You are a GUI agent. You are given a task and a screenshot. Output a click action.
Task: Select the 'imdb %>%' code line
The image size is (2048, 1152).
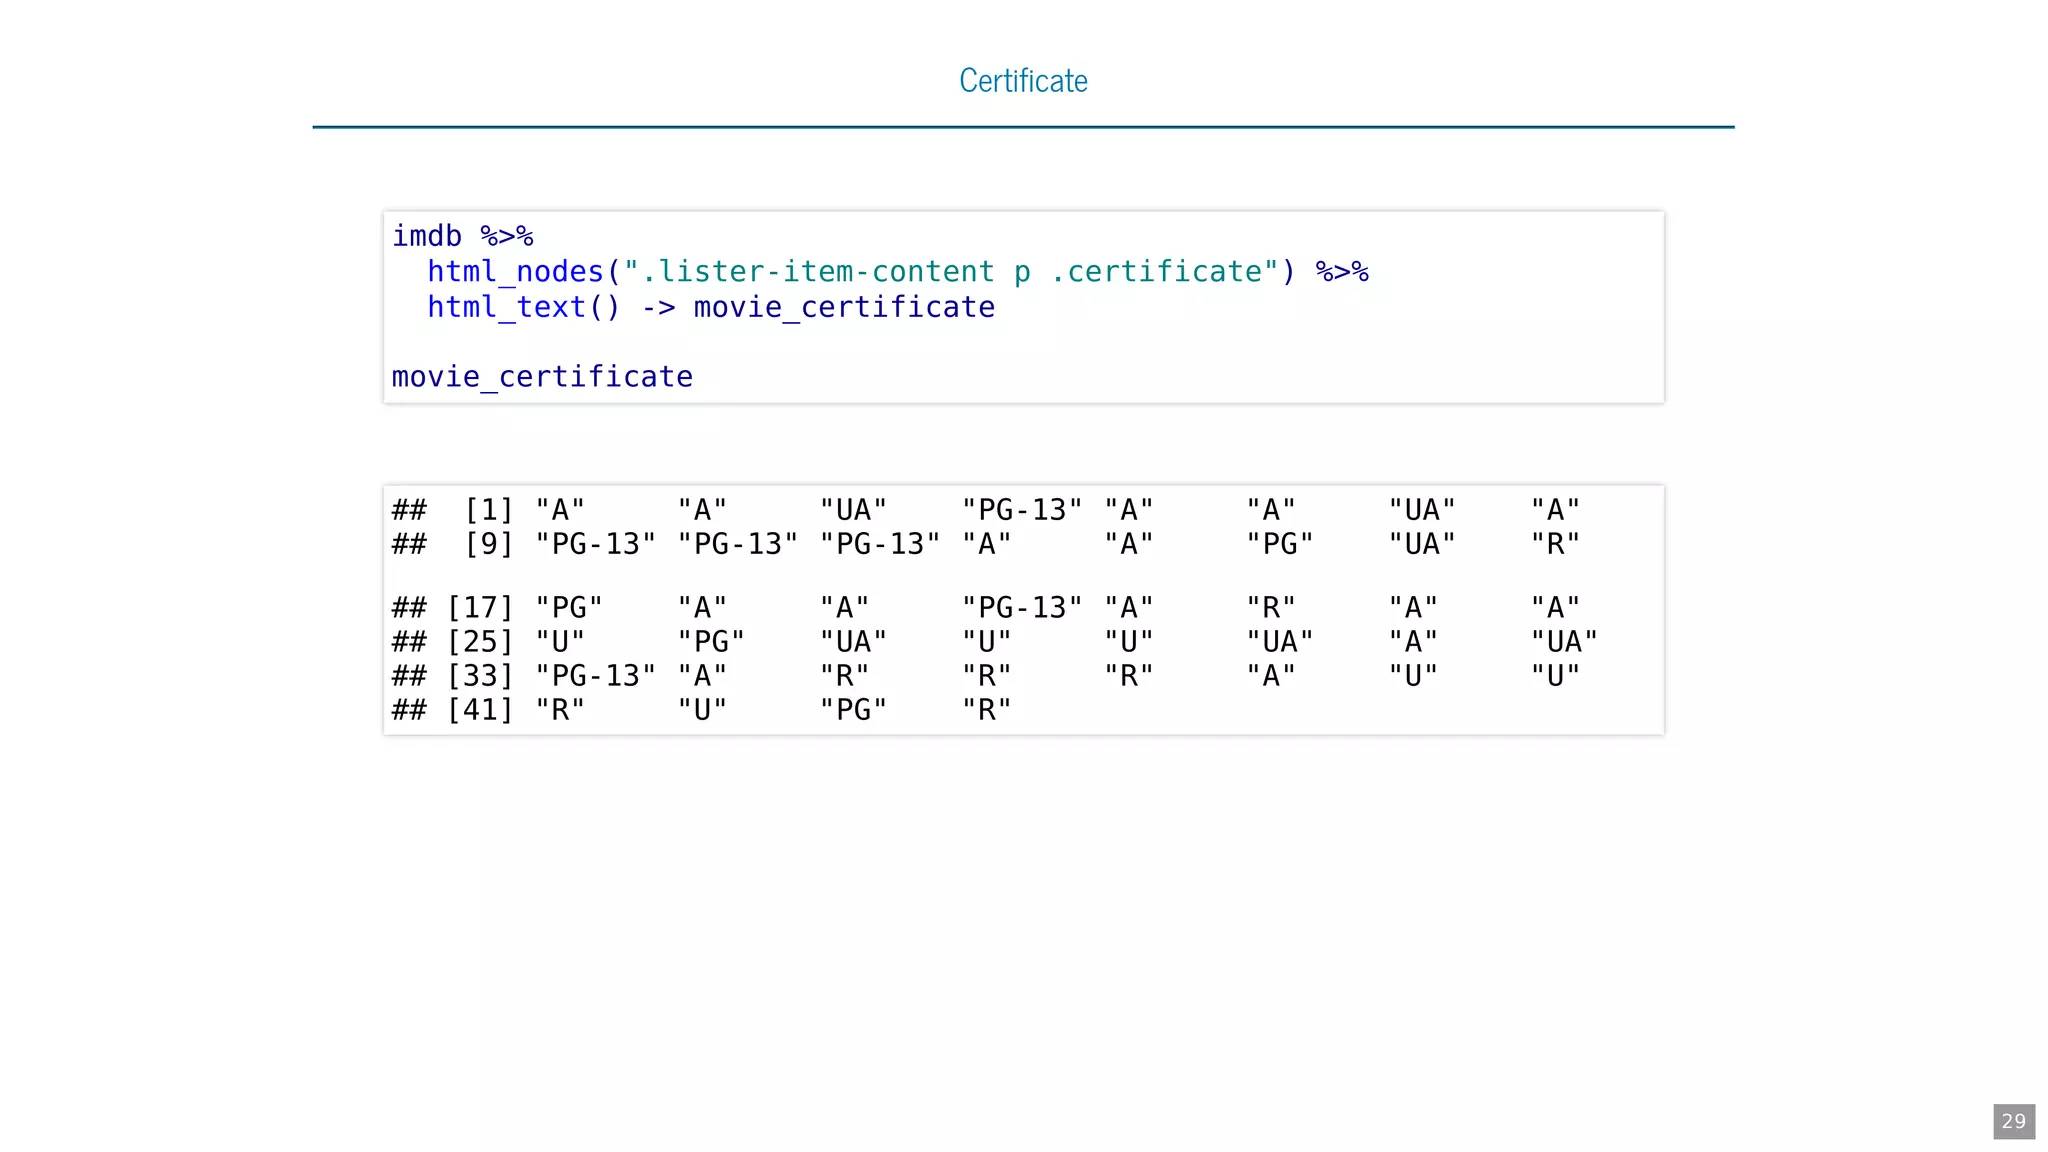pos(462,236)
